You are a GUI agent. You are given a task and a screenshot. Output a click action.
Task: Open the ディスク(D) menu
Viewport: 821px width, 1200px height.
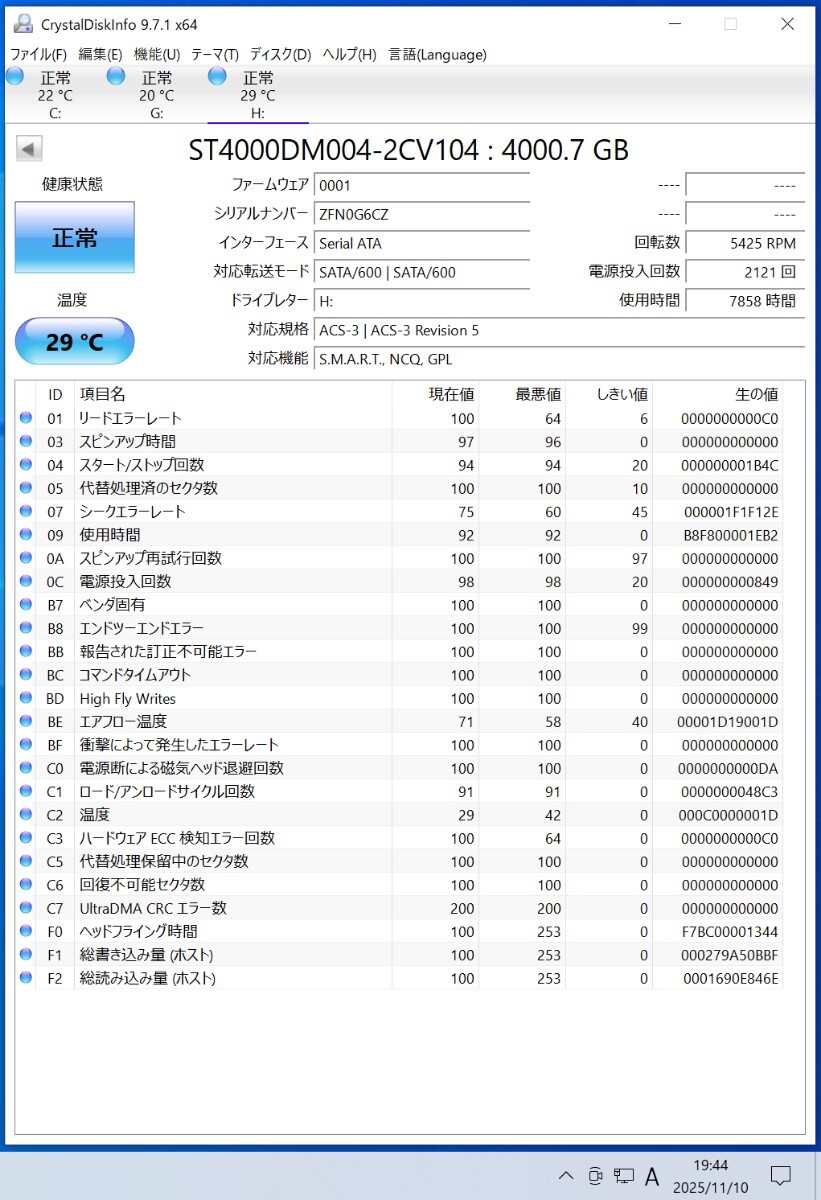pyautogui.click(x=280, y=55)
